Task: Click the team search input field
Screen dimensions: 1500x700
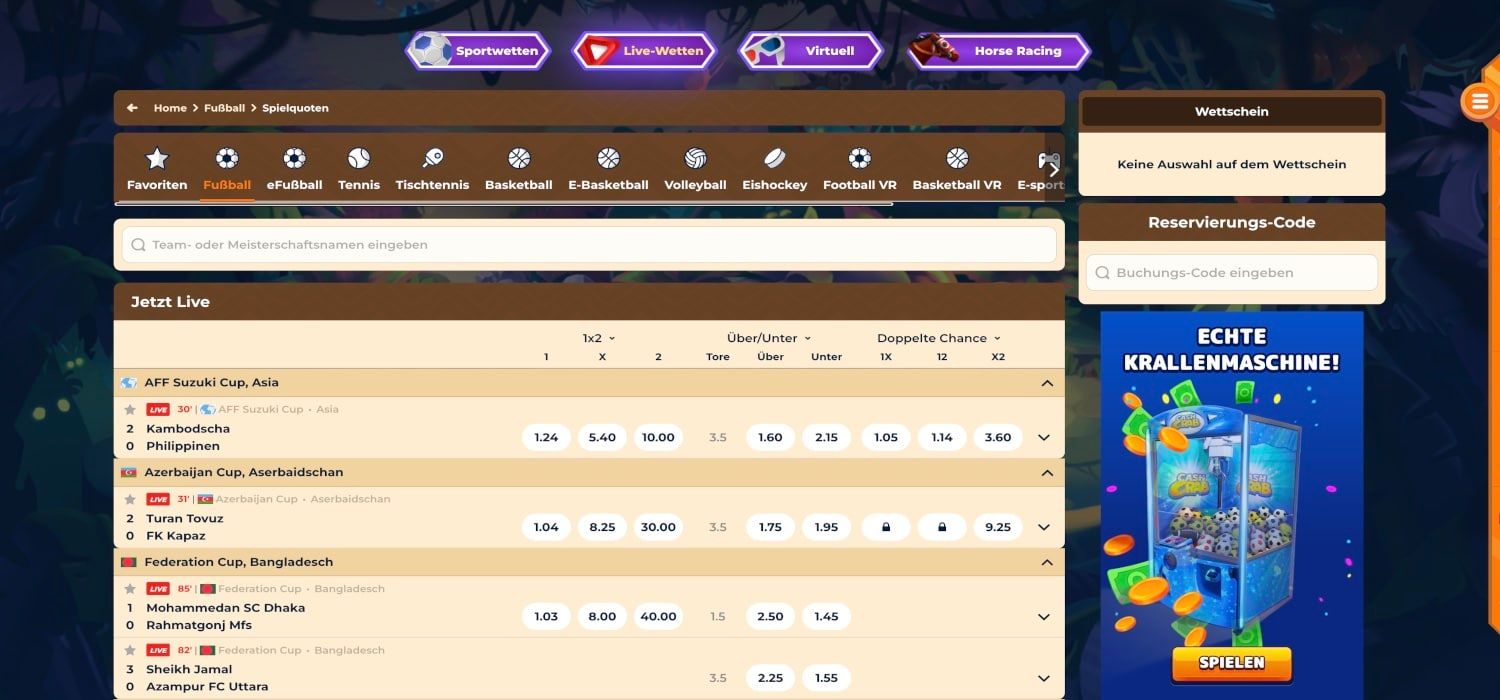Action: (589, 243)
